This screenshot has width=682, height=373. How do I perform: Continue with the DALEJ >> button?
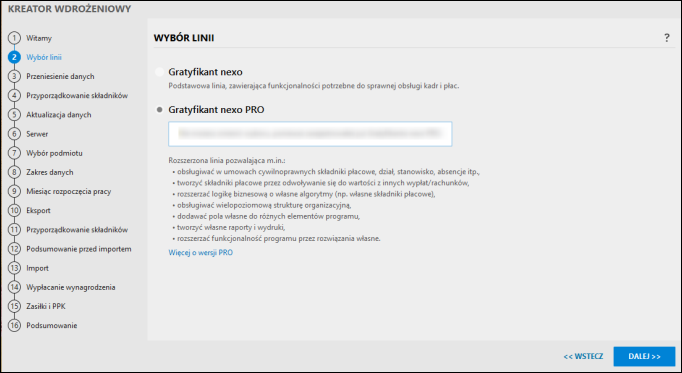tap(644, 356)
